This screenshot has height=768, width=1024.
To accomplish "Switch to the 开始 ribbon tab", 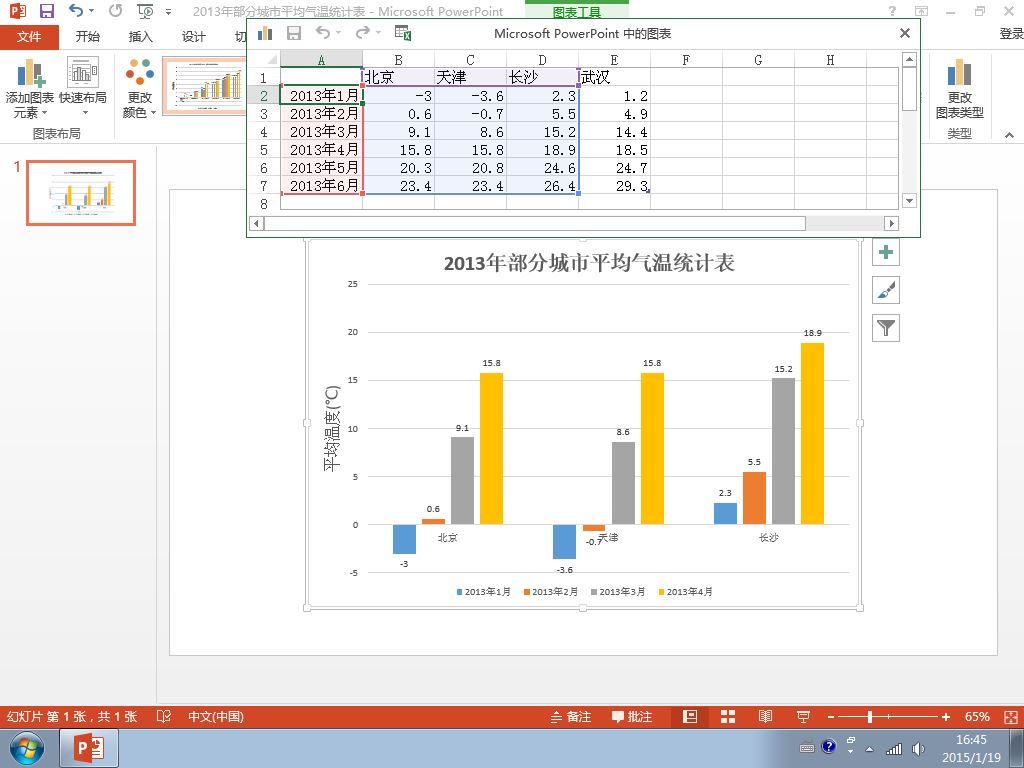I will [x=88, y=37].
